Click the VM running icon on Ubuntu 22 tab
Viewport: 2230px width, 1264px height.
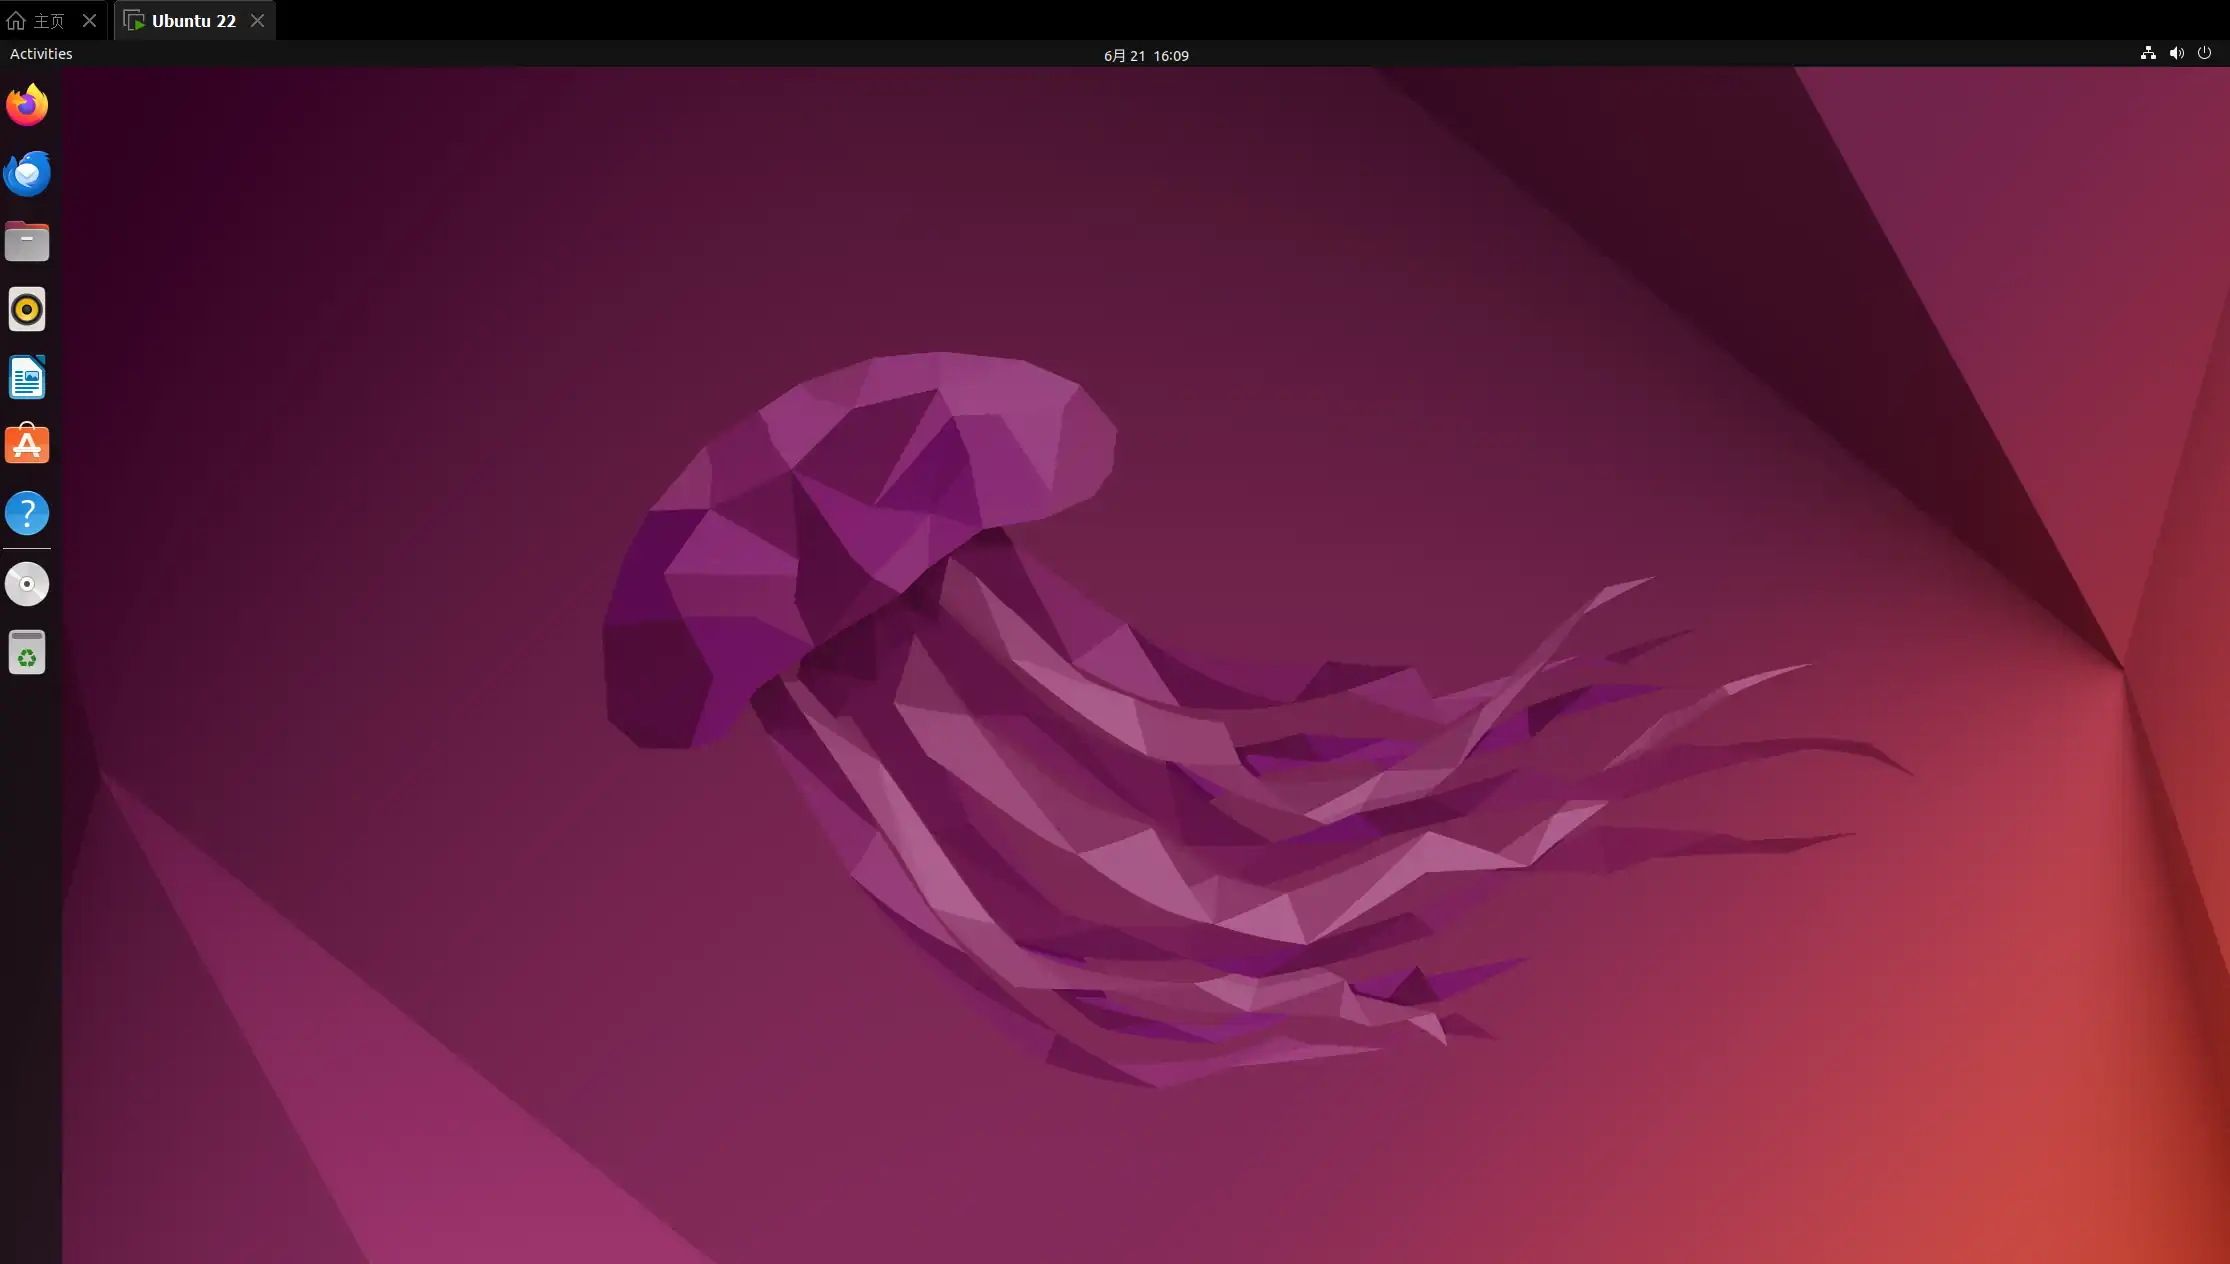click(134, 20)
